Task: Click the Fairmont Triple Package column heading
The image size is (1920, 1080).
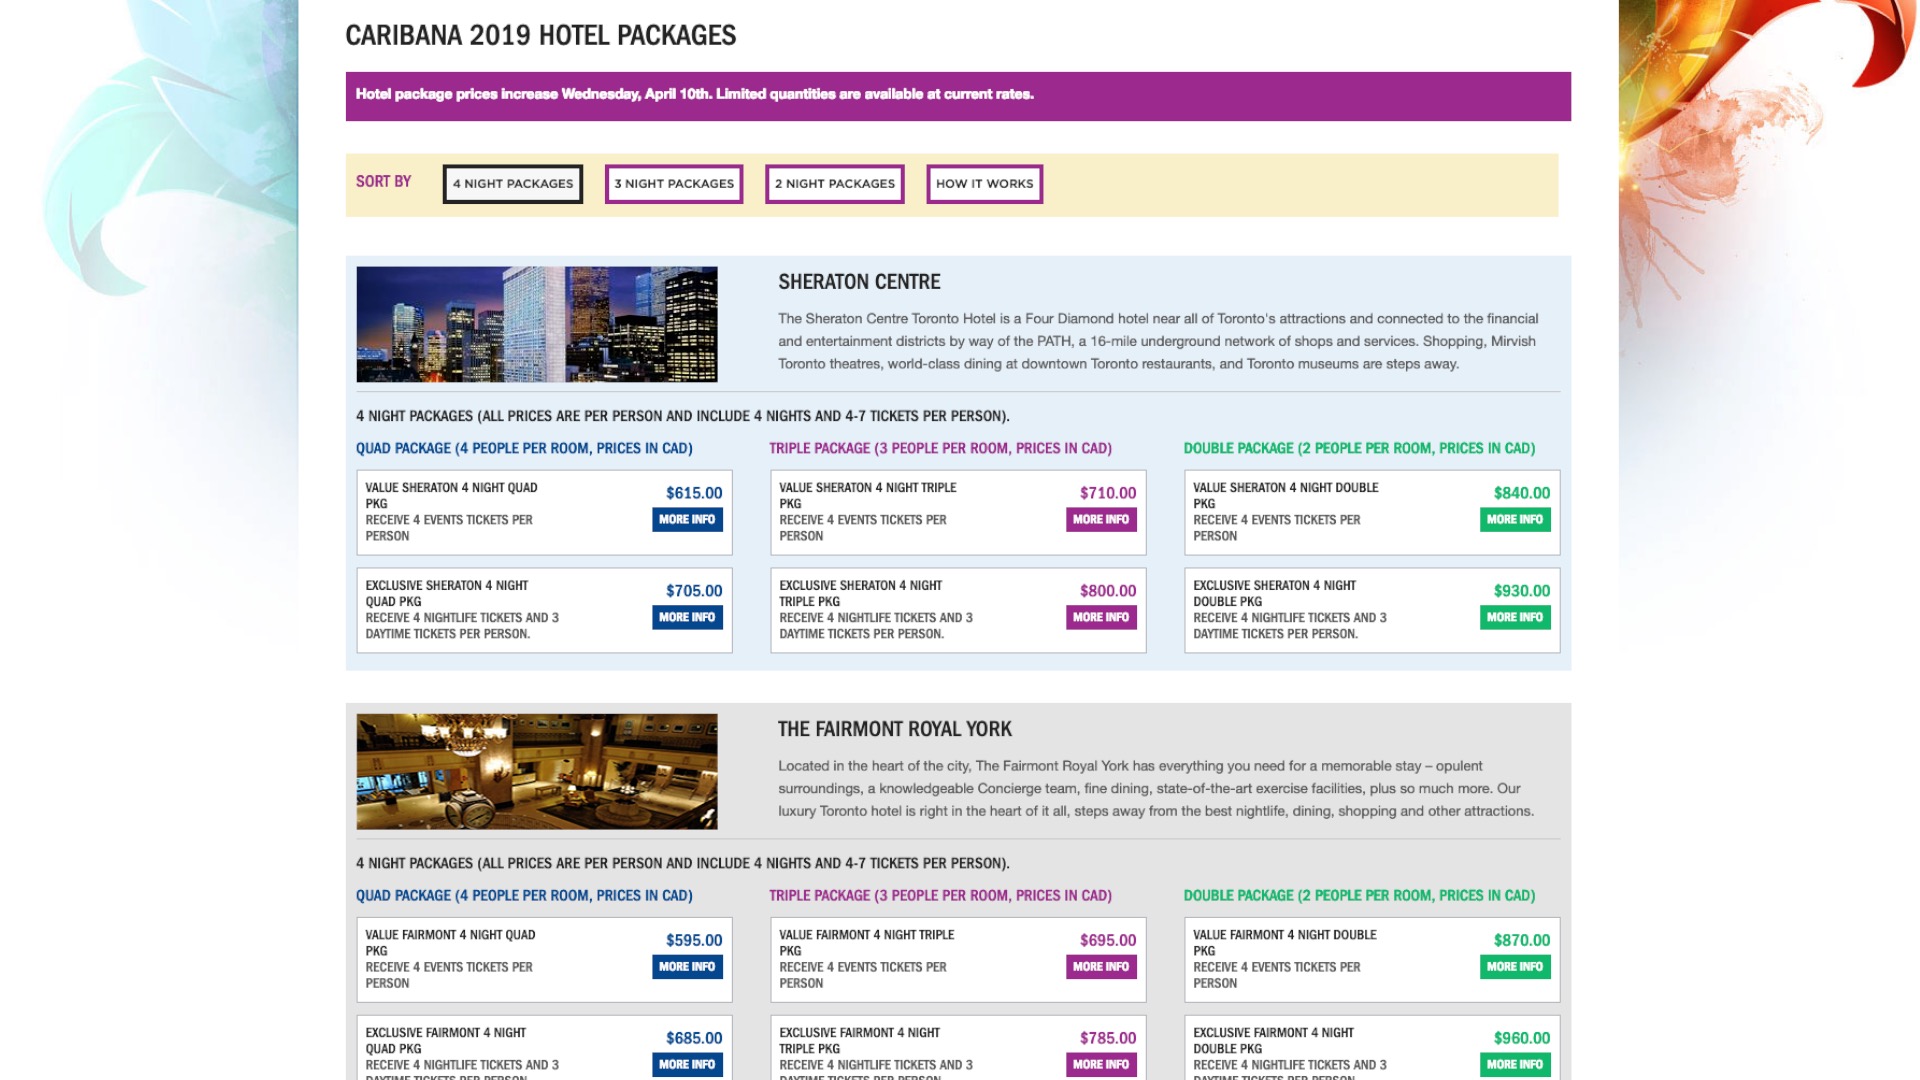Action: click(940, 895)
